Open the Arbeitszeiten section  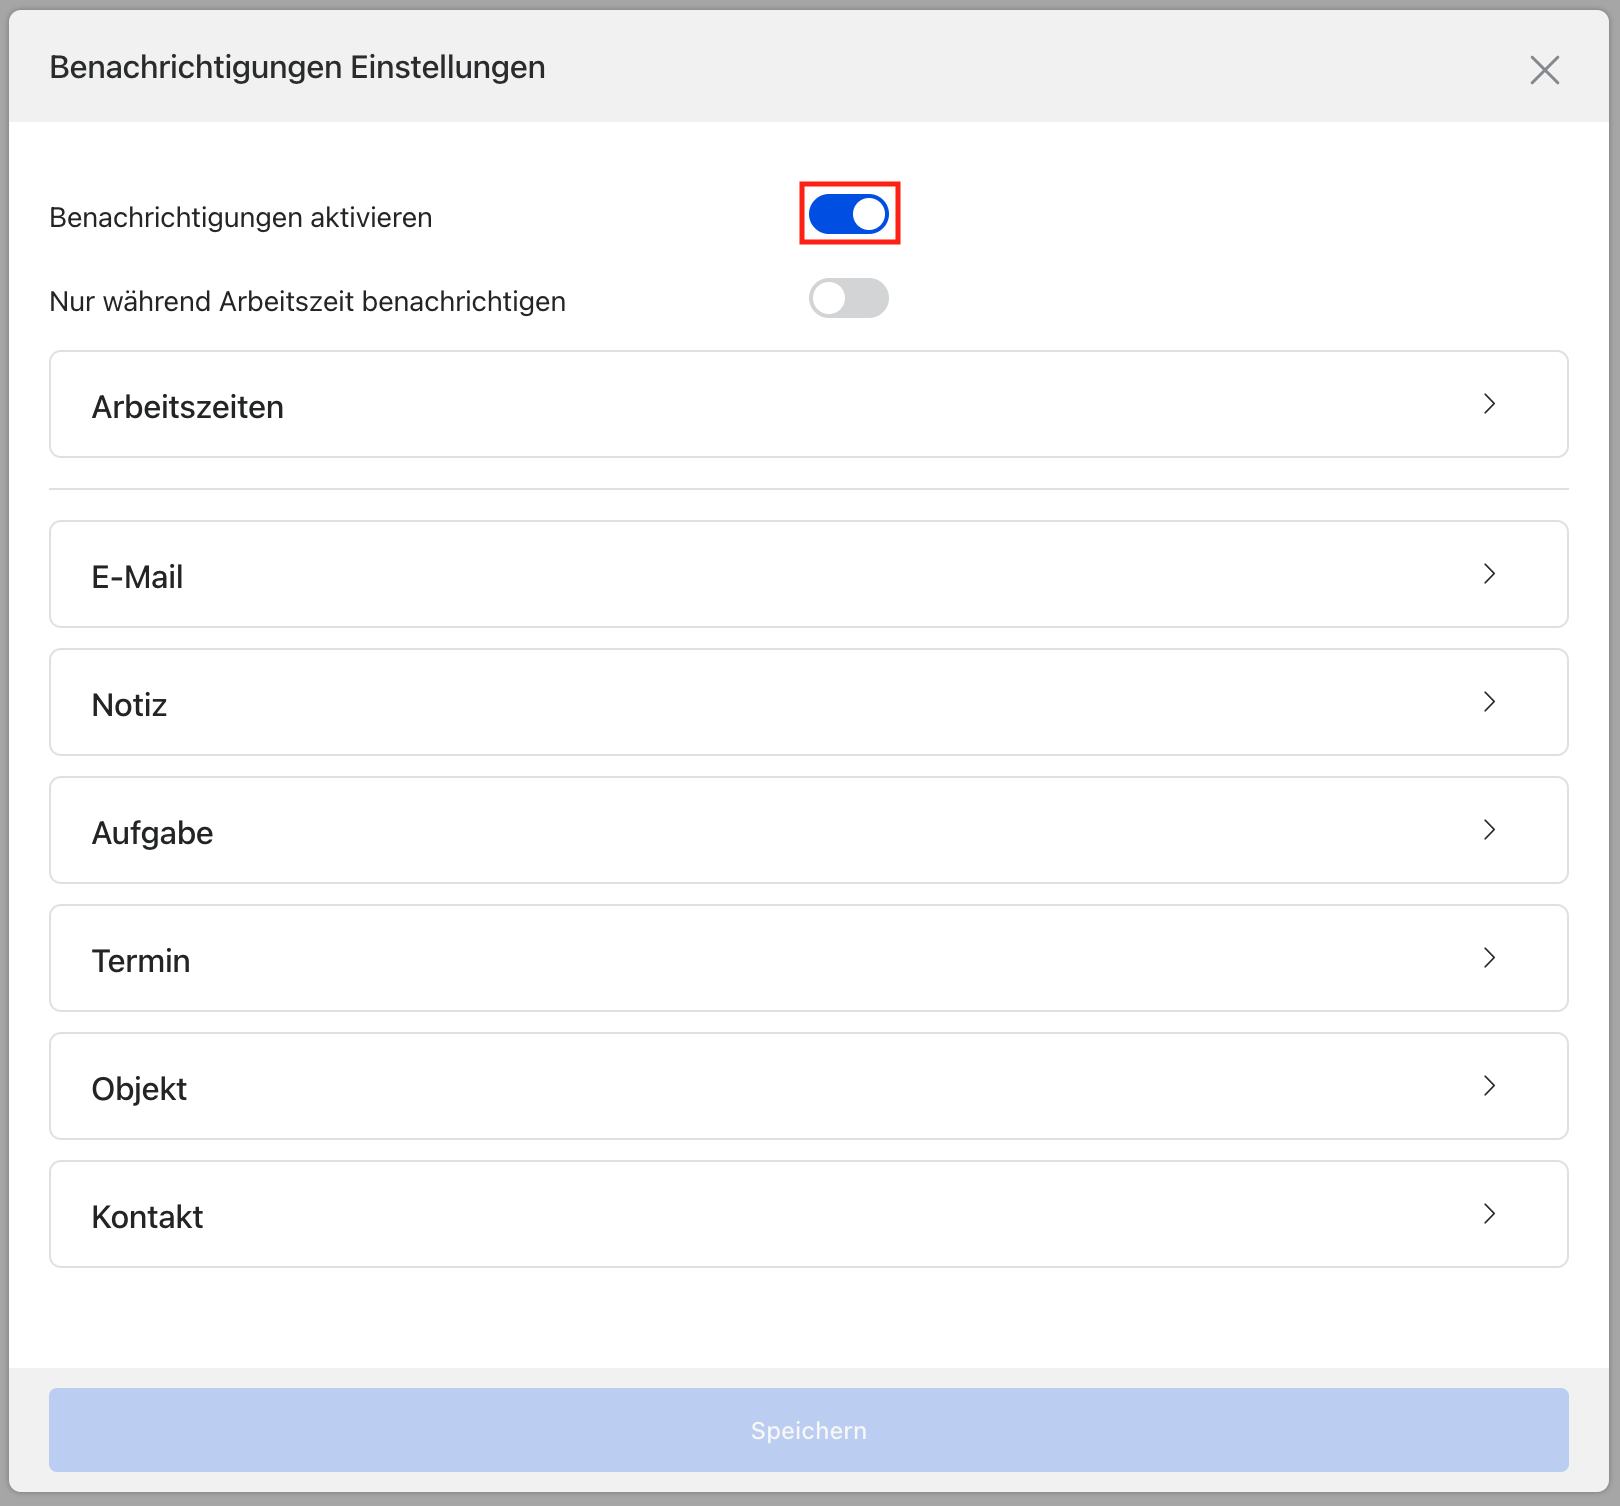click(188, 407)
